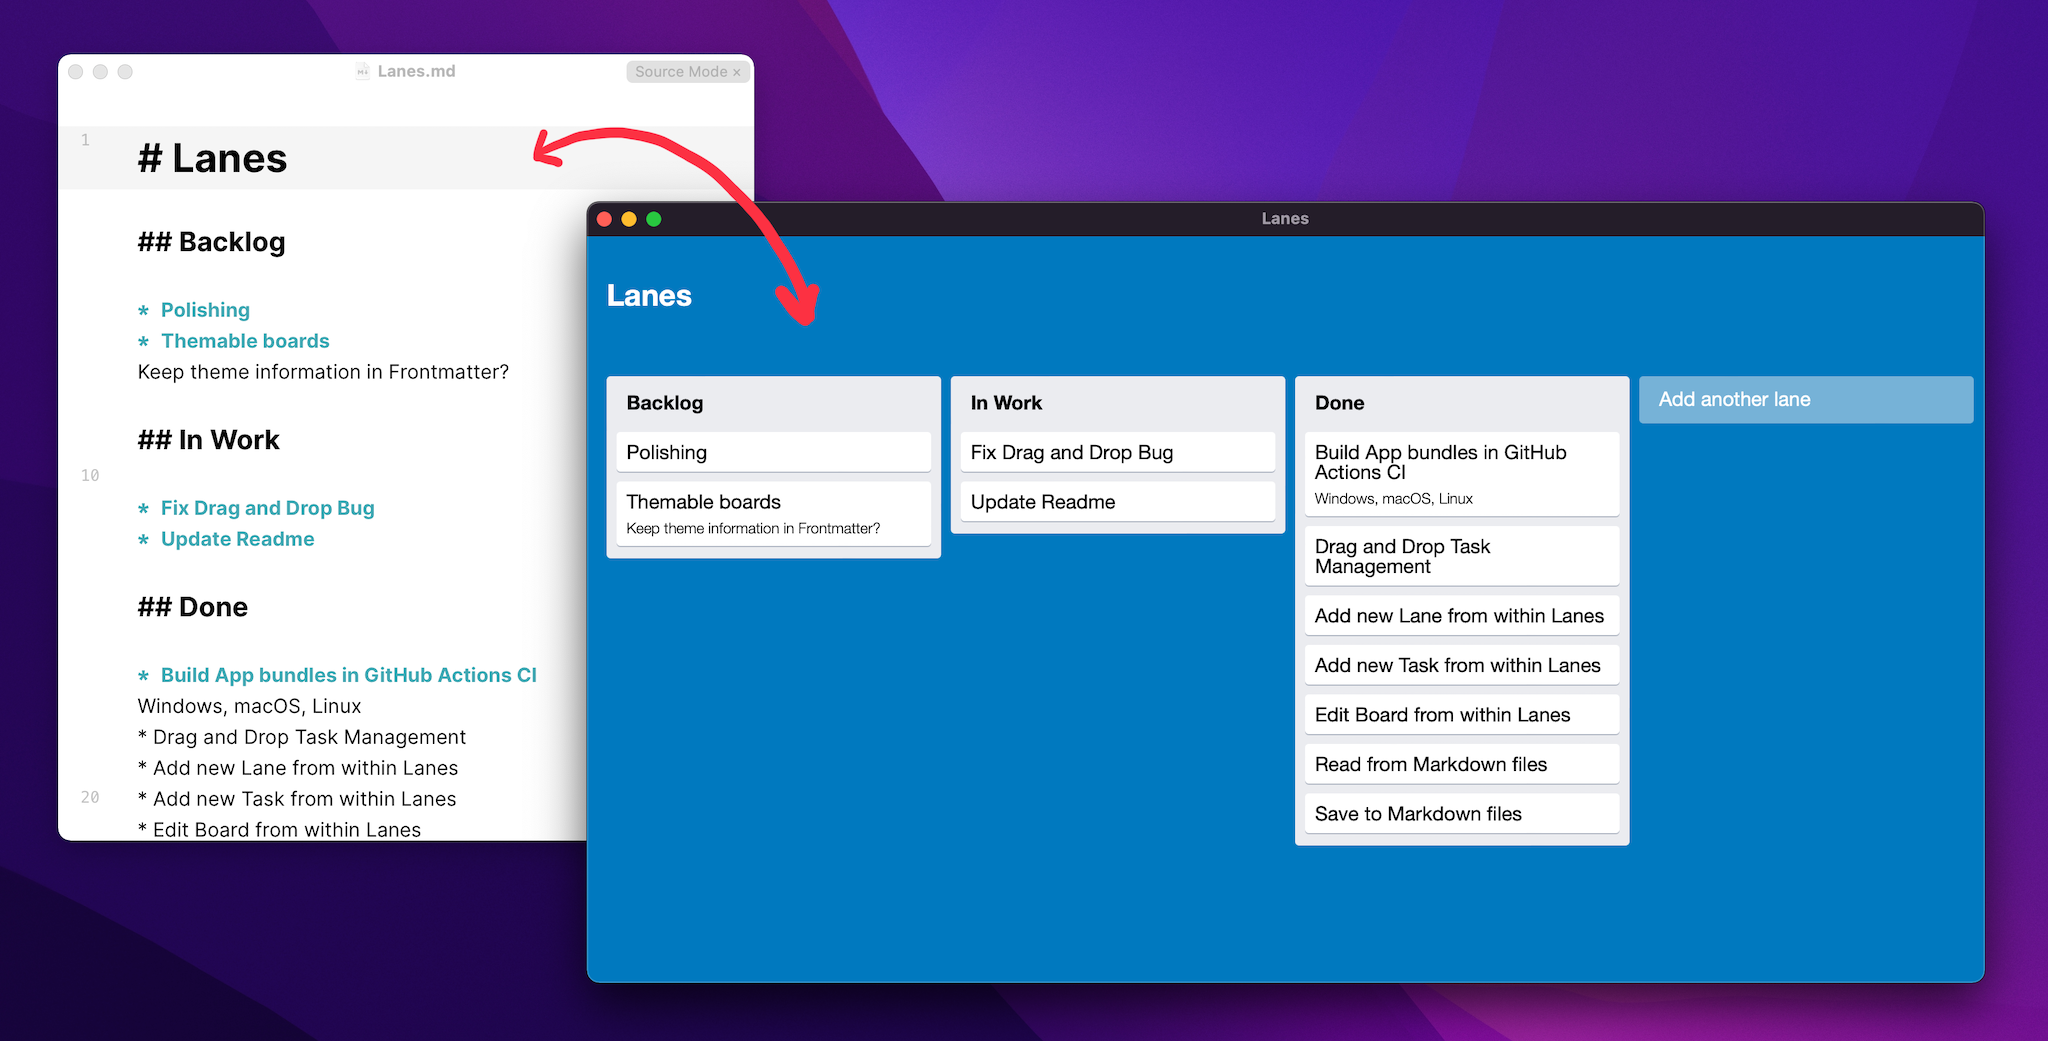Click '* Add new Task from within Lanes' editor line

[x=297, y=799]
